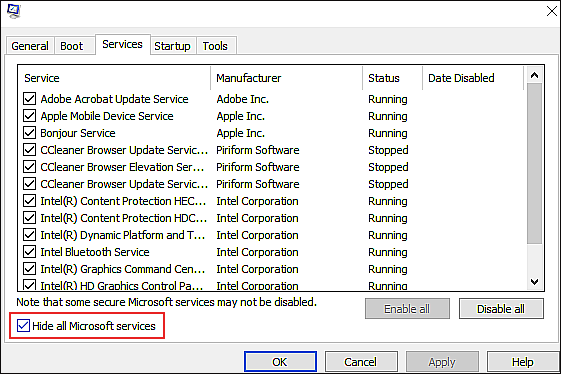The width and height of the screenshot is (561, 374).
Task: Switch to the General tab
Action: pos(30,46)
